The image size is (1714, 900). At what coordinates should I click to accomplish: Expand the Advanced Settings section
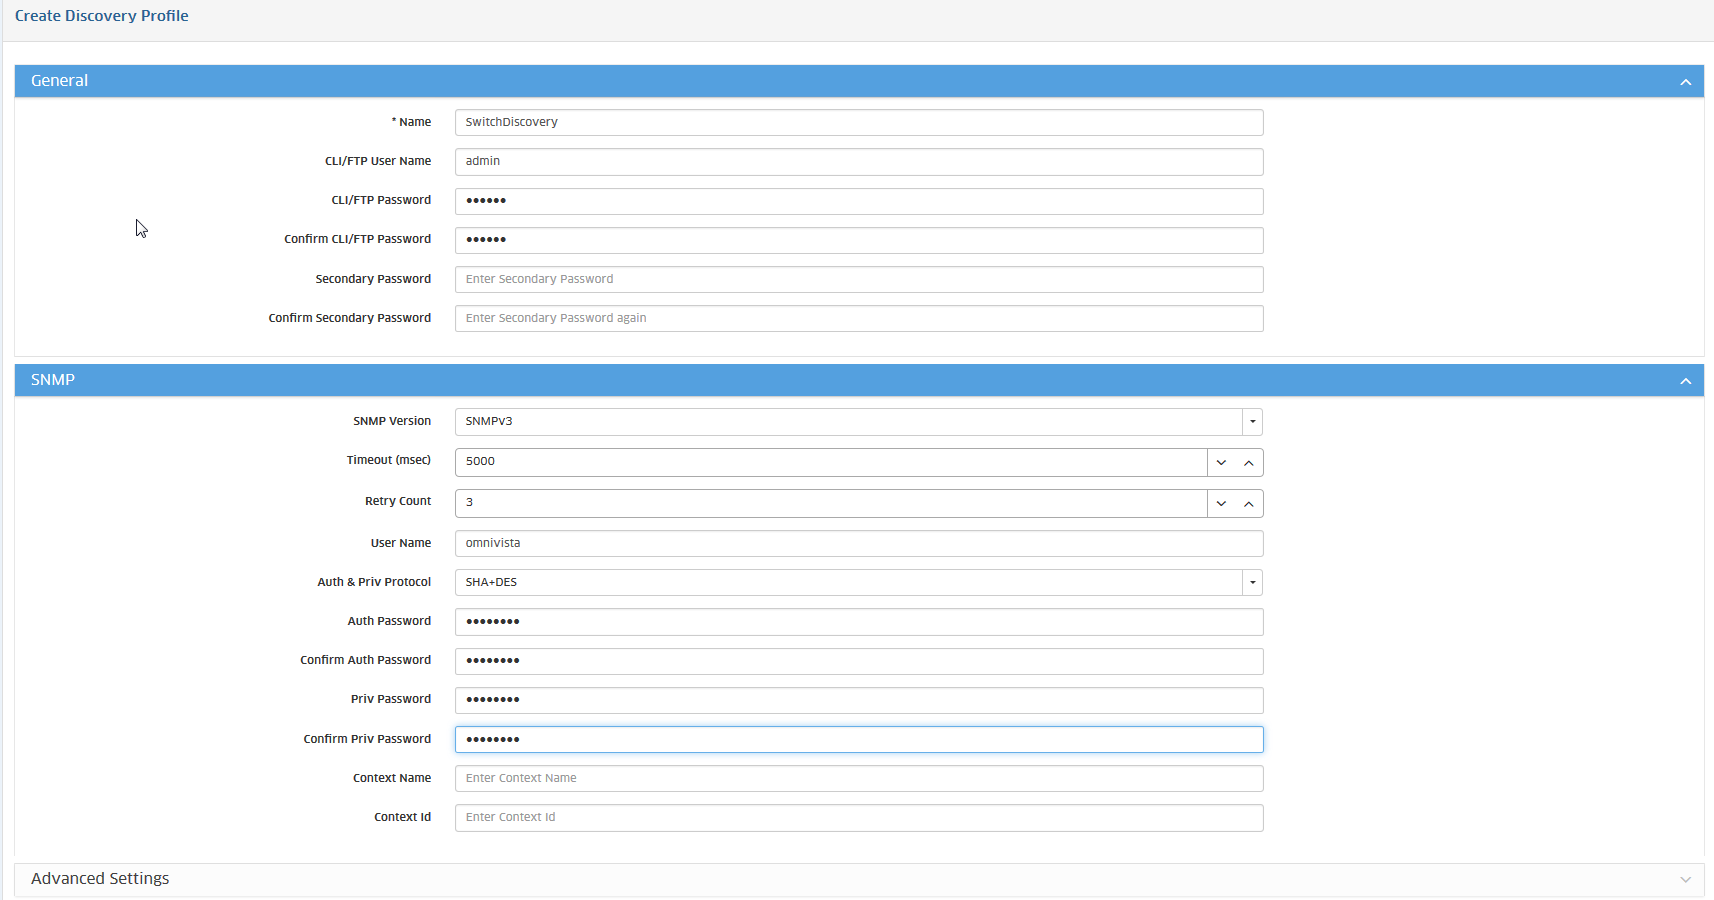pos(1685,879)
